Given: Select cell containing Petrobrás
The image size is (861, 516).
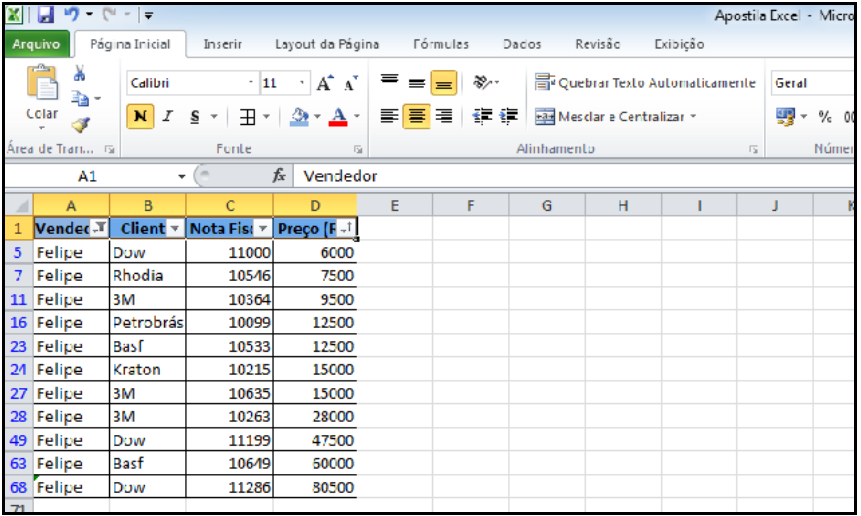Looking at the screenshot, I should [147, 323].
